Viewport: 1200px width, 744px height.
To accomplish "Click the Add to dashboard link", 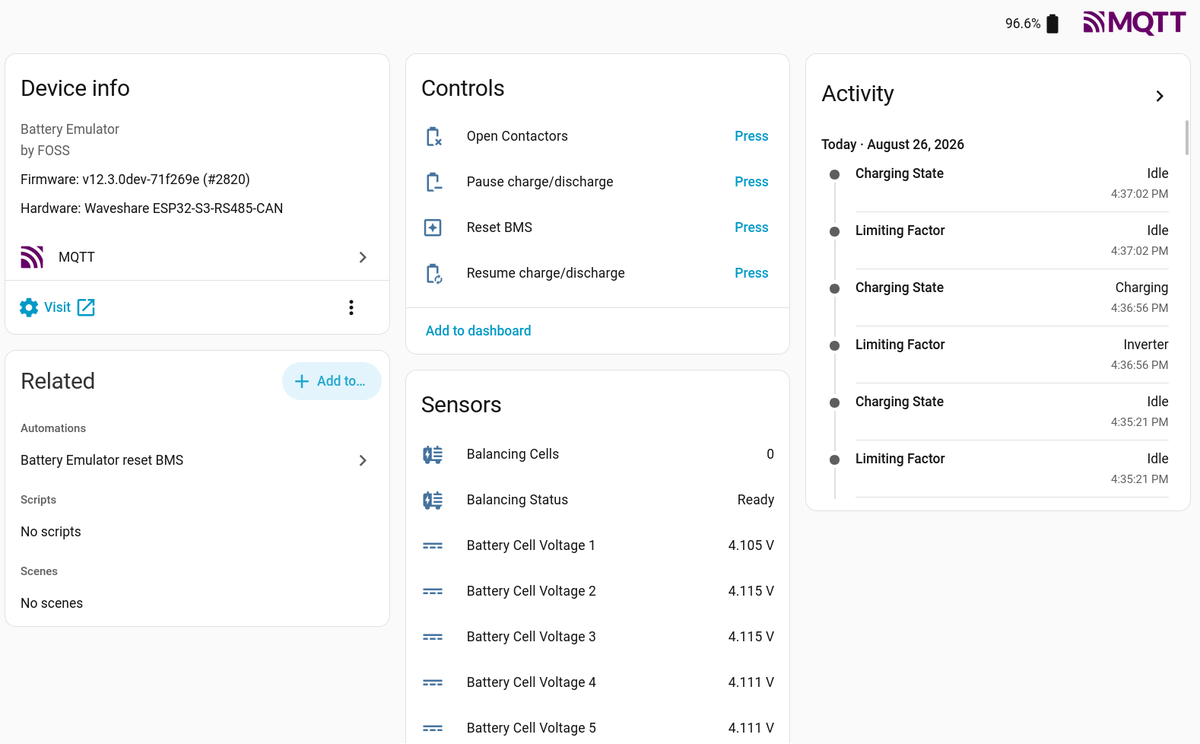I will pos(478,331).
